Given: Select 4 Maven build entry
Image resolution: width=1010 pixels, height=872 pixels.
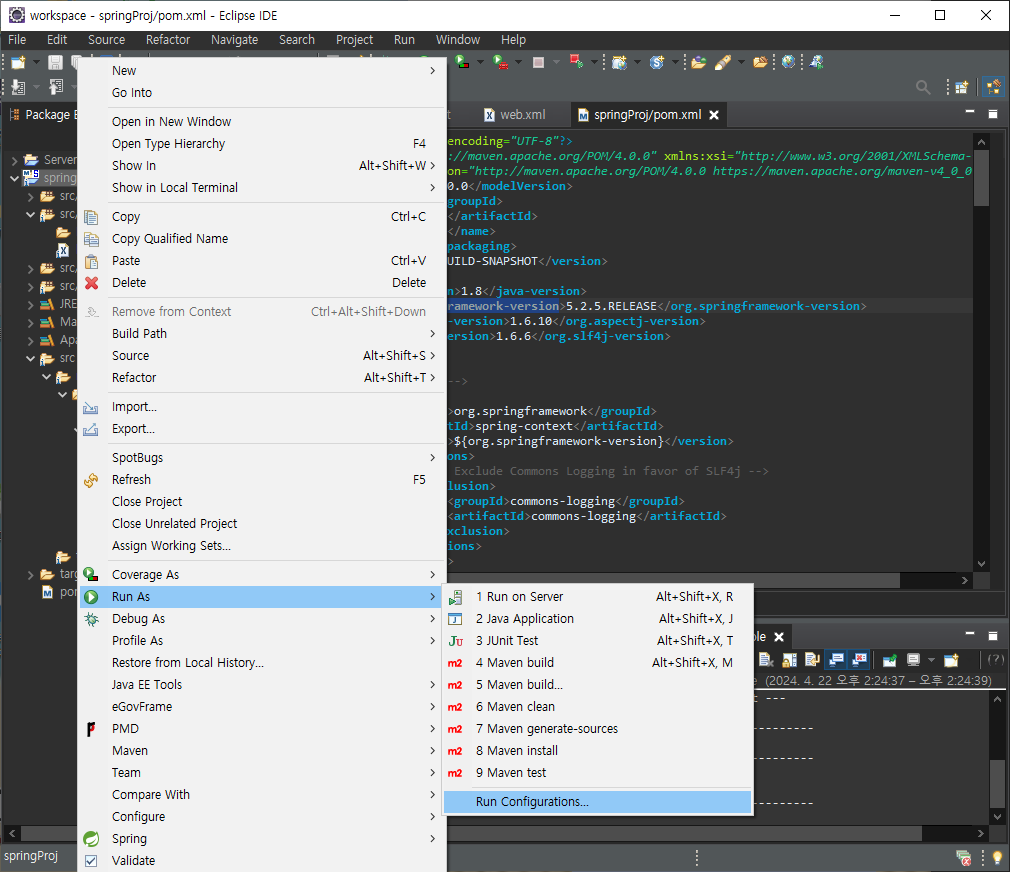Looking at the screenshot, I should coord(598,662).
